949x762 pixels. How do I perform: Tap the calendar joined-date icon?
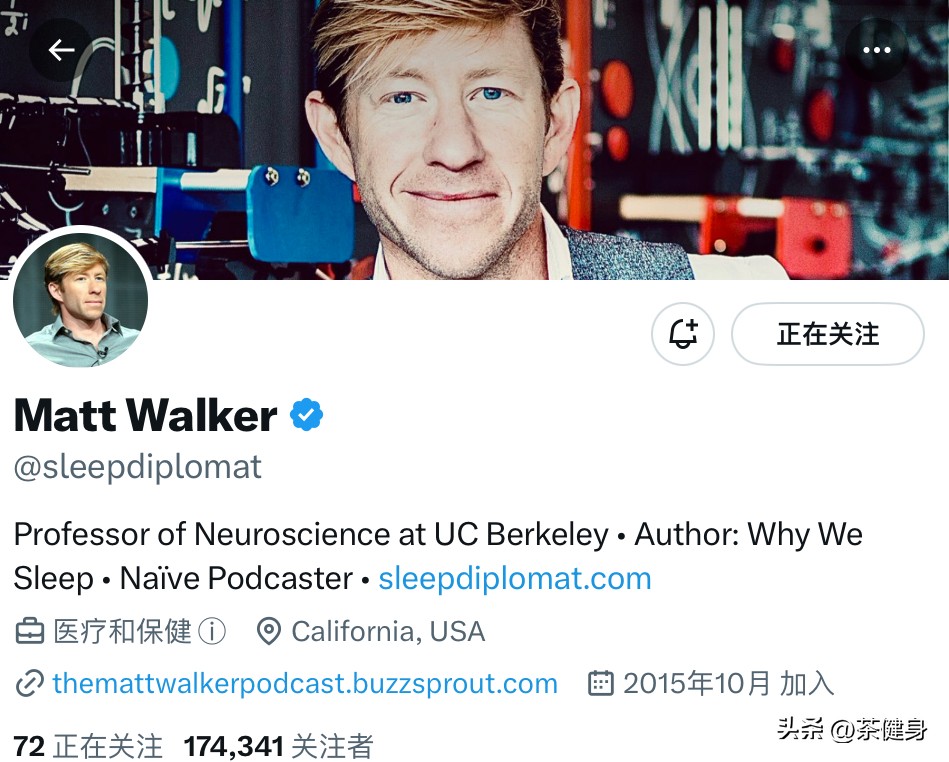(x=601, y=683)
